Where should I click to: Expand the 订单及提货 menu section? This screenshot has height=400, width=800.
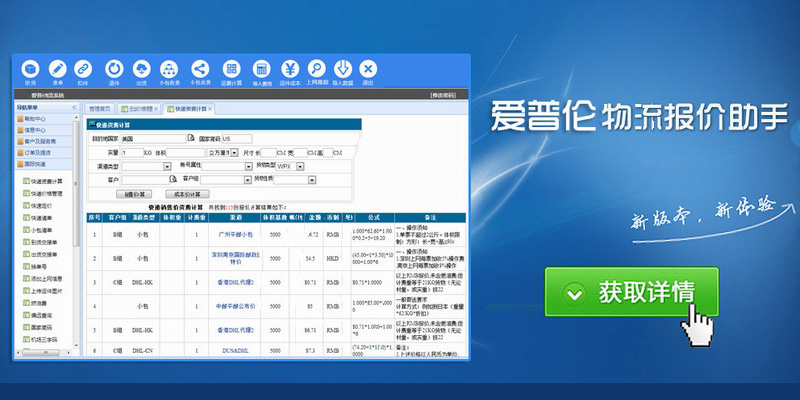pyautogui.click(x=43, y=153)
